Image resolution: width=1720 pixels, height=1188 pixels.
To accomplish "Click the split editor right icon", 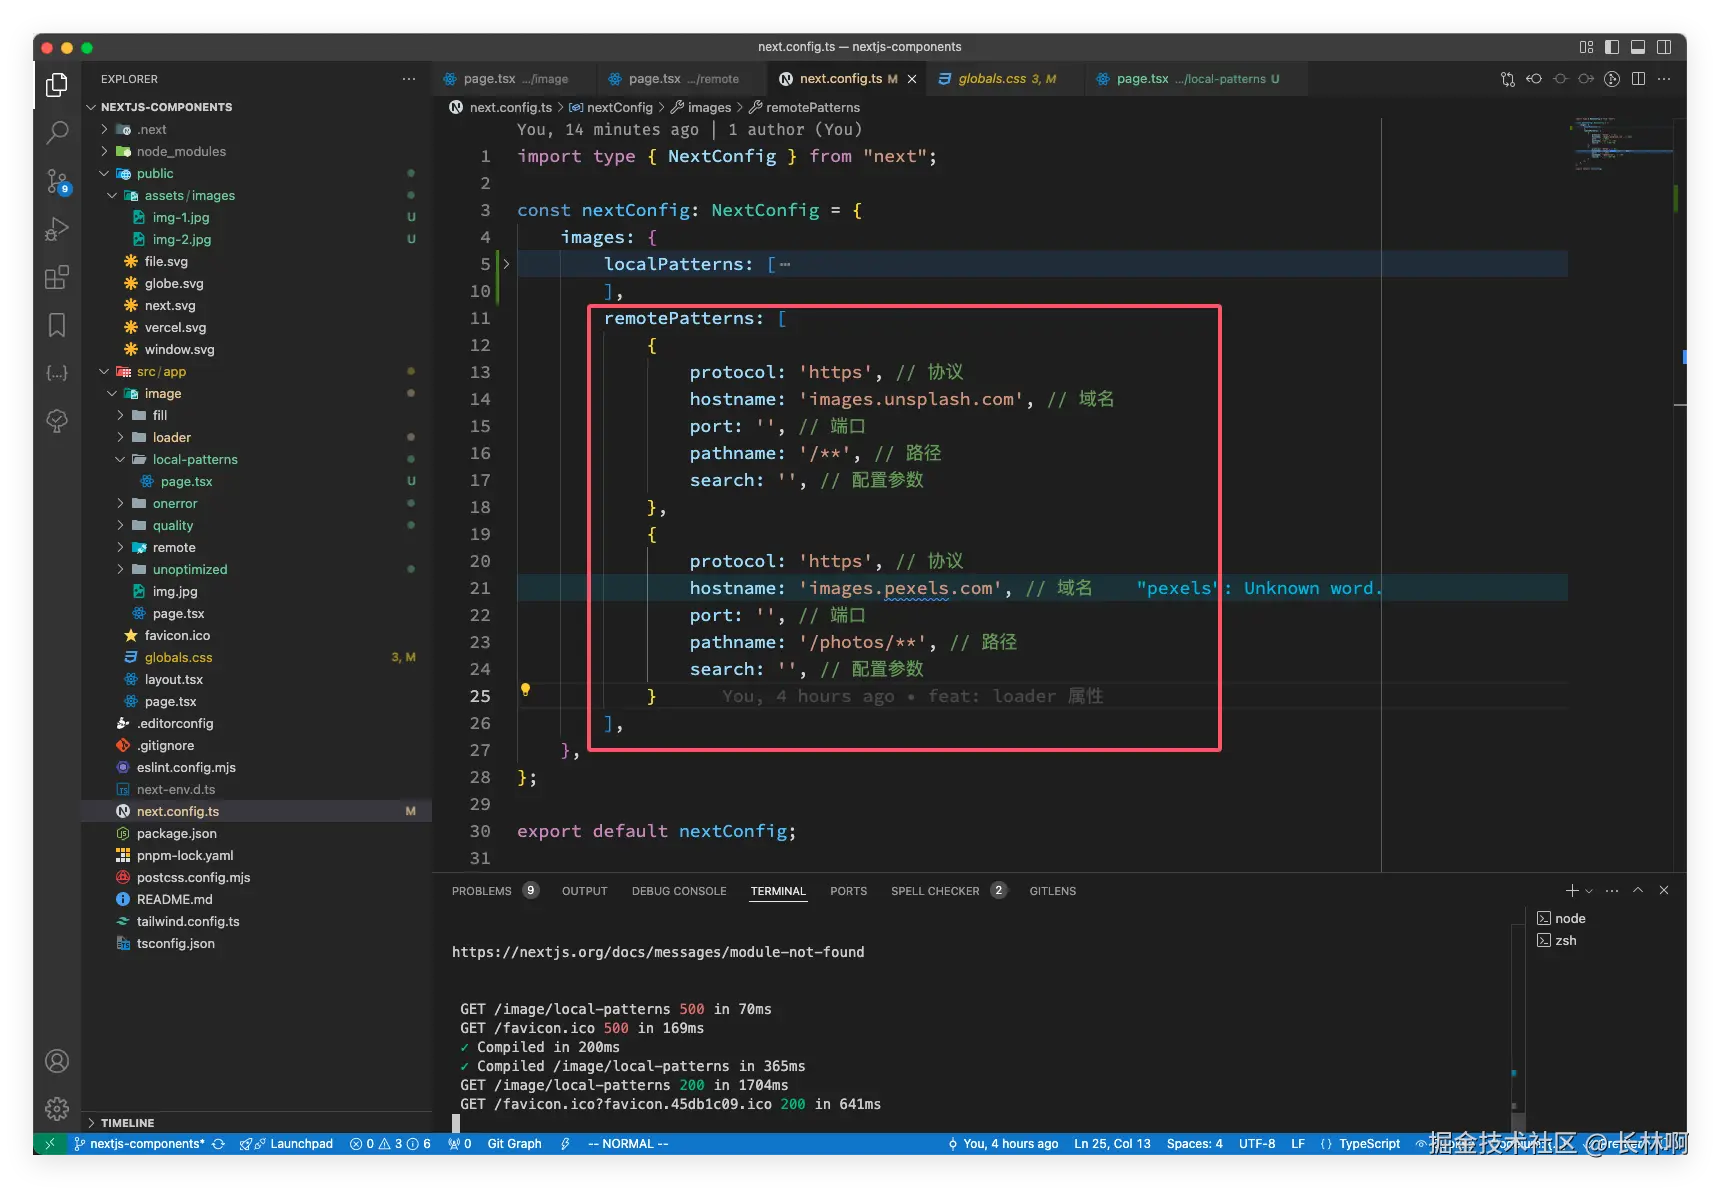I will pos(1638,79).
